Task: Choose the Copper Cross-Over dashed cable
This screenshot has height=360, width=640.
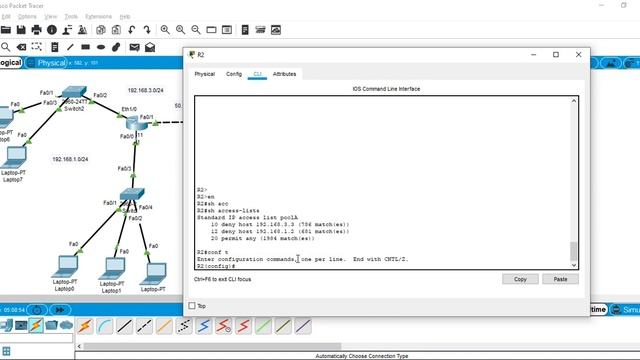Action: point(144,326)
